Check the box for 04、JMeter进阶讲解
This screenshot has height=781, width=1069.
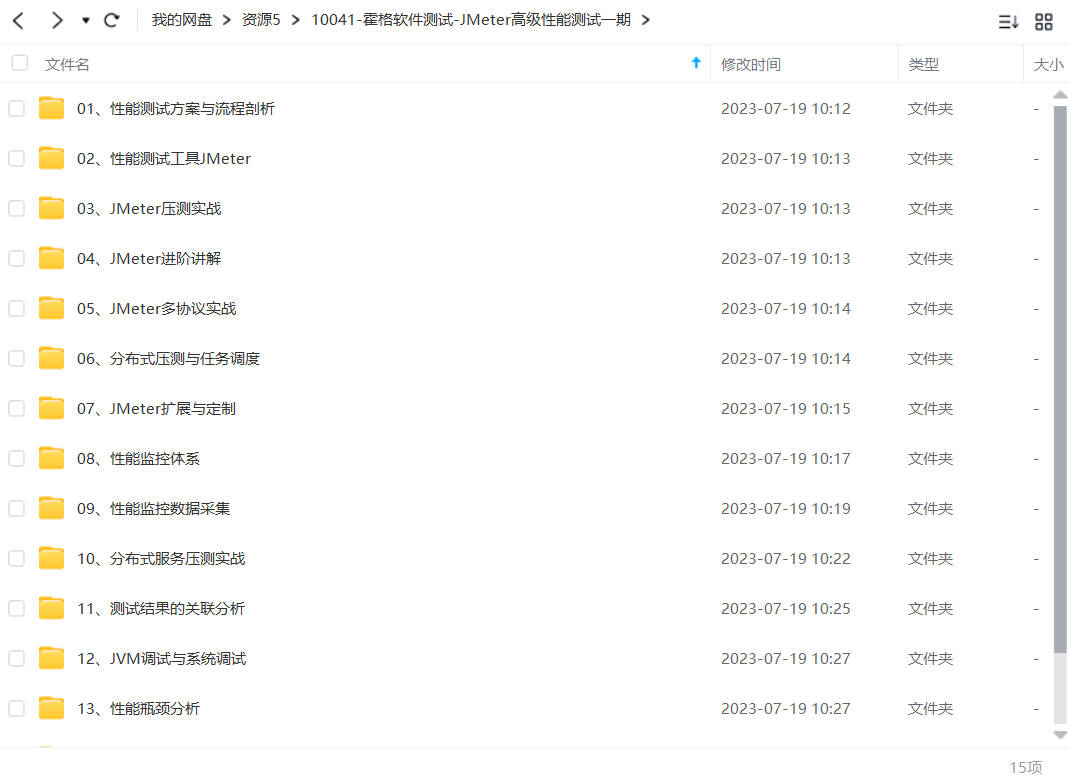pyautogui.click(x=16, y=258)
